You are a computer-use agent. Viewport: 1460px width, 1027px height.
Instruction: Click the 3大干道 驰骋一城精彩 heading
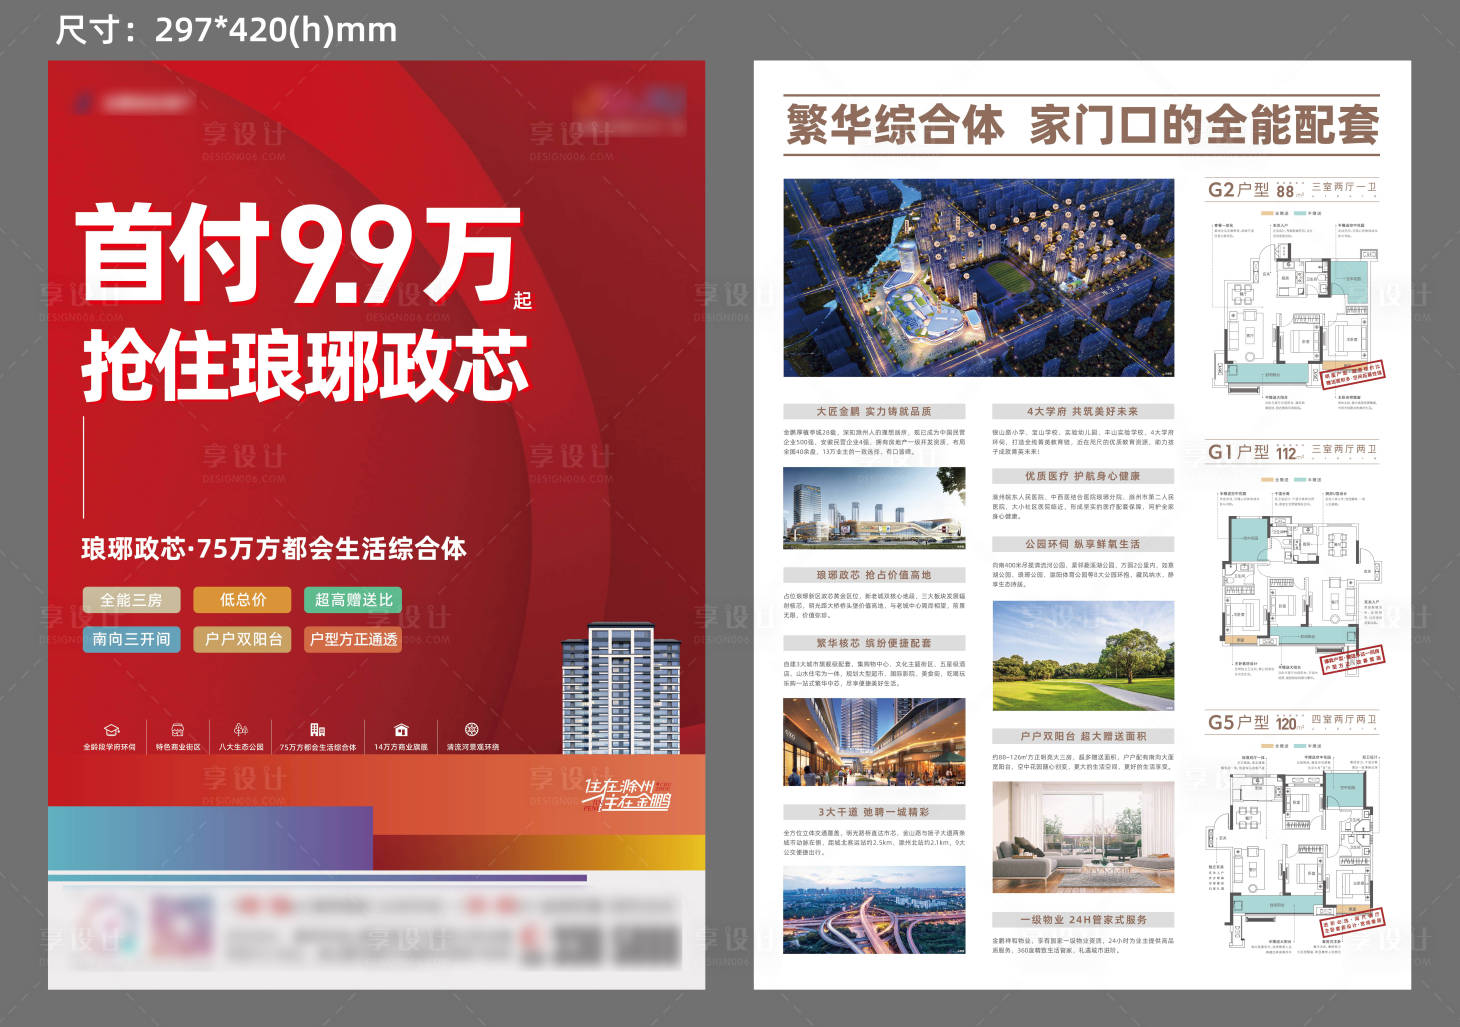(x=874, y=812)
